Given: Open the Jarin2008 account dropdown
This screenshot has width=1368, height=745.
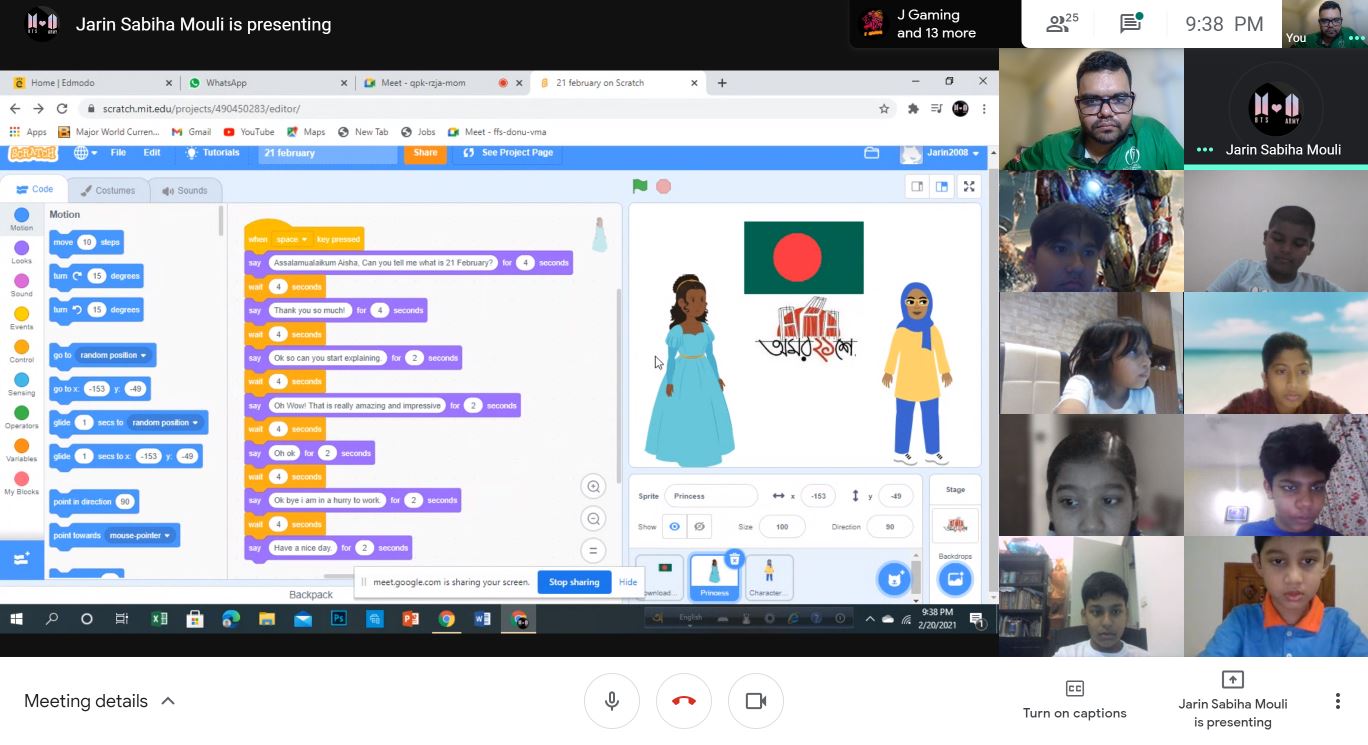Looking at the screenshot, I should point(941,153).
